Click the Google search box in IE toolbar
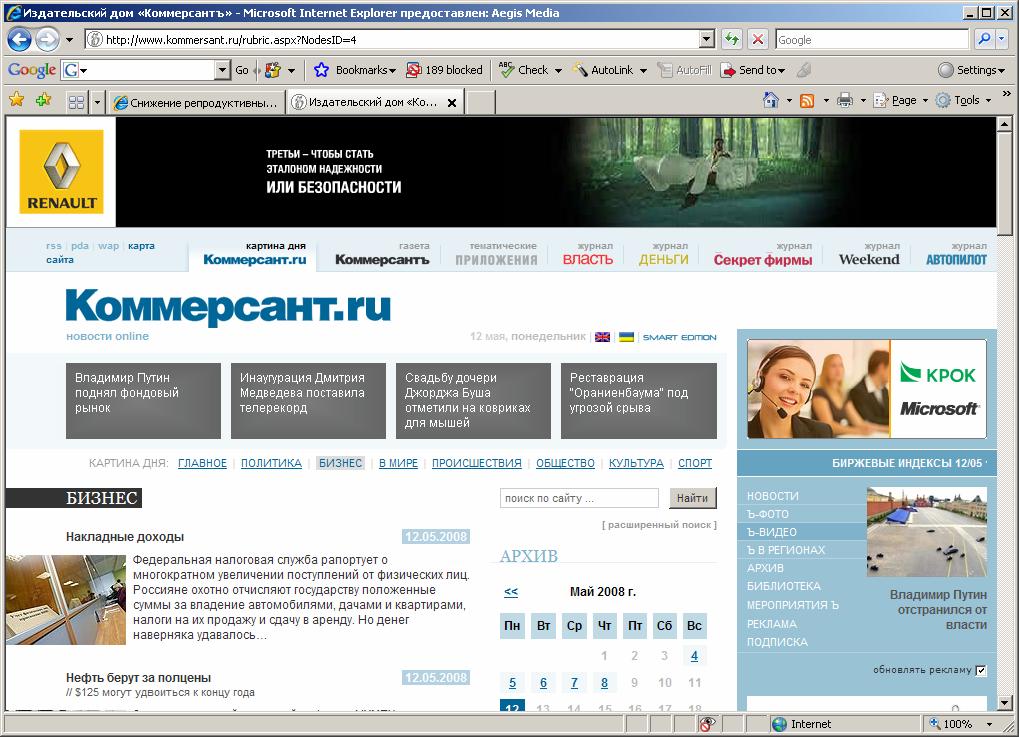This screenshot has width=1019, height=737. 871,40
